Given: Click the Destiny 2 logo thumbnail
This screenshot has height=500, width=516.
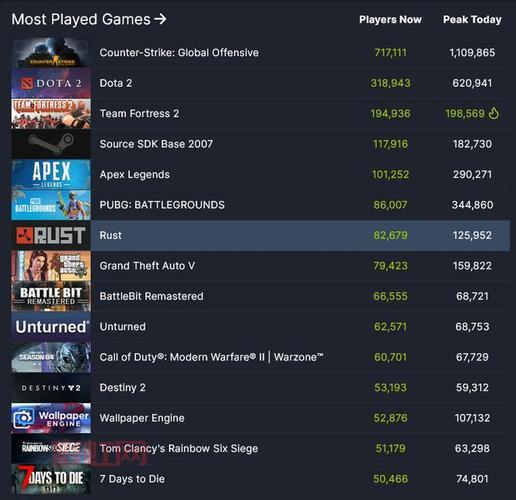Looking at the screenshot, I should click(51, 388).
